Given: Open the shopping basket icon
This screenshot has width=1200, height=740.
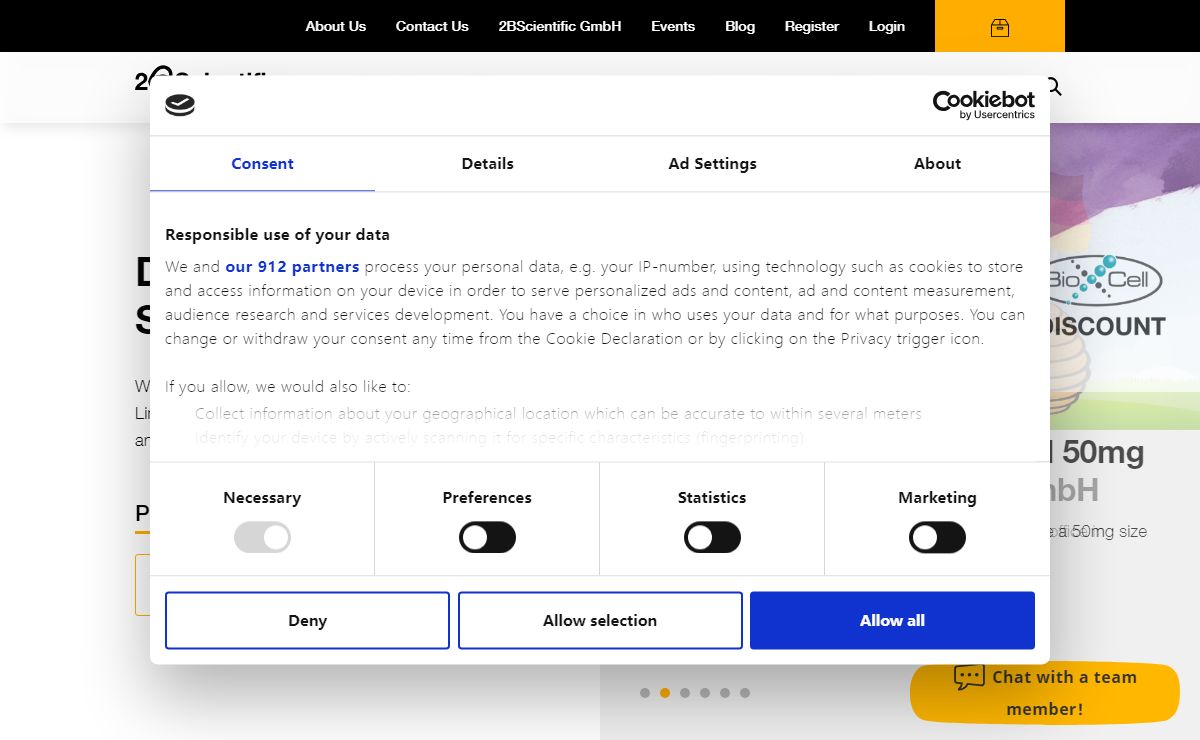Looking at the screenshot, I should pos(999,28).
